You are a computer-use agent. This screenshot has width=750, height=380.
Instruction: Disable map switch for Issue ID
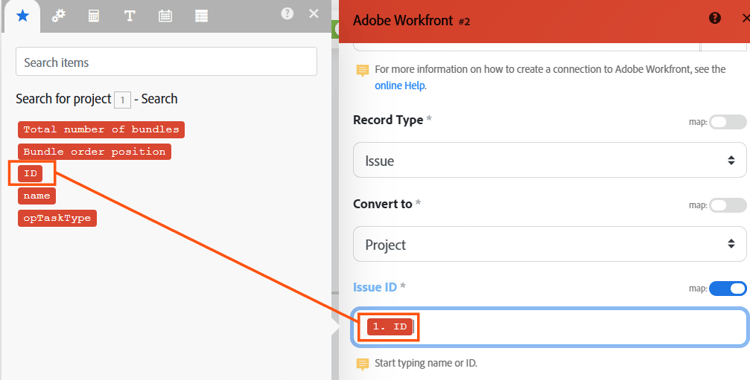pyautogui.click(x=728, y=289)
